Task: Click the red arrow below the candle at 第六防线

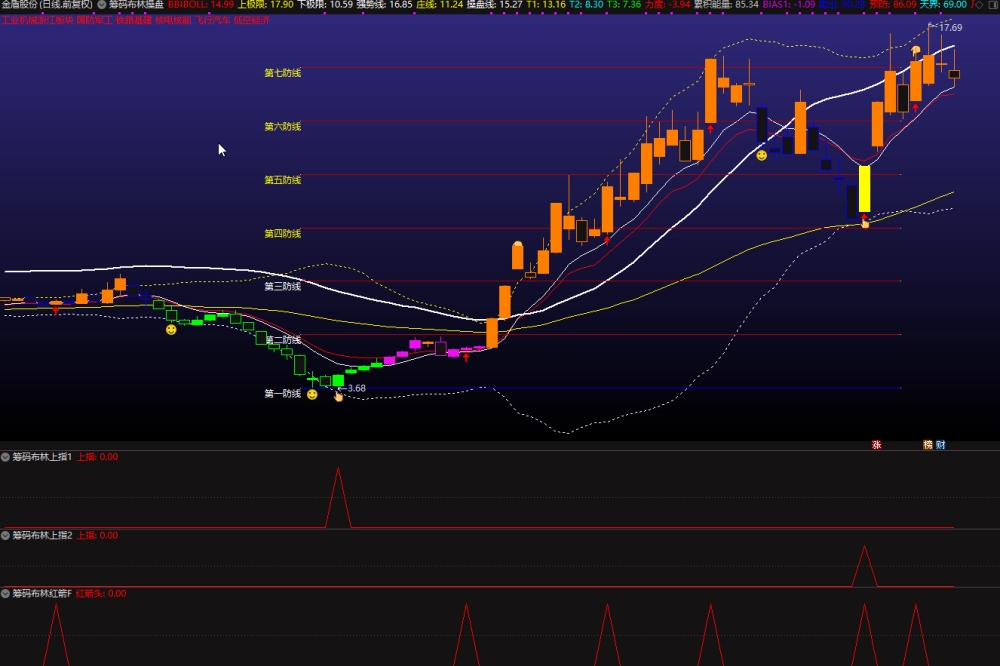Action: (x=710, y=129)
